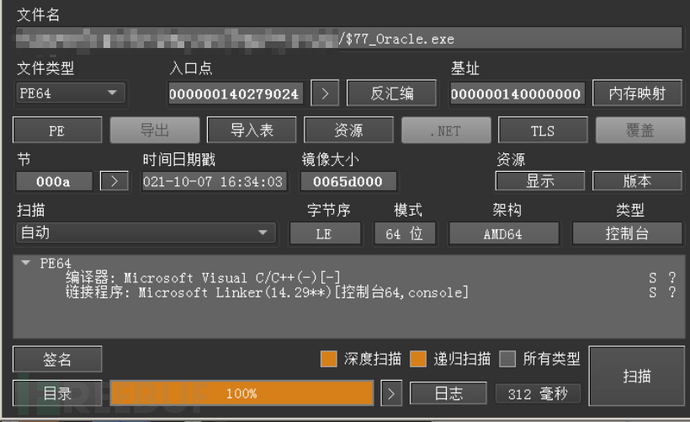This screenshot has height=422, width=690.
Task: Open the 内存映射 memory map button
Action: pos(637,93)
